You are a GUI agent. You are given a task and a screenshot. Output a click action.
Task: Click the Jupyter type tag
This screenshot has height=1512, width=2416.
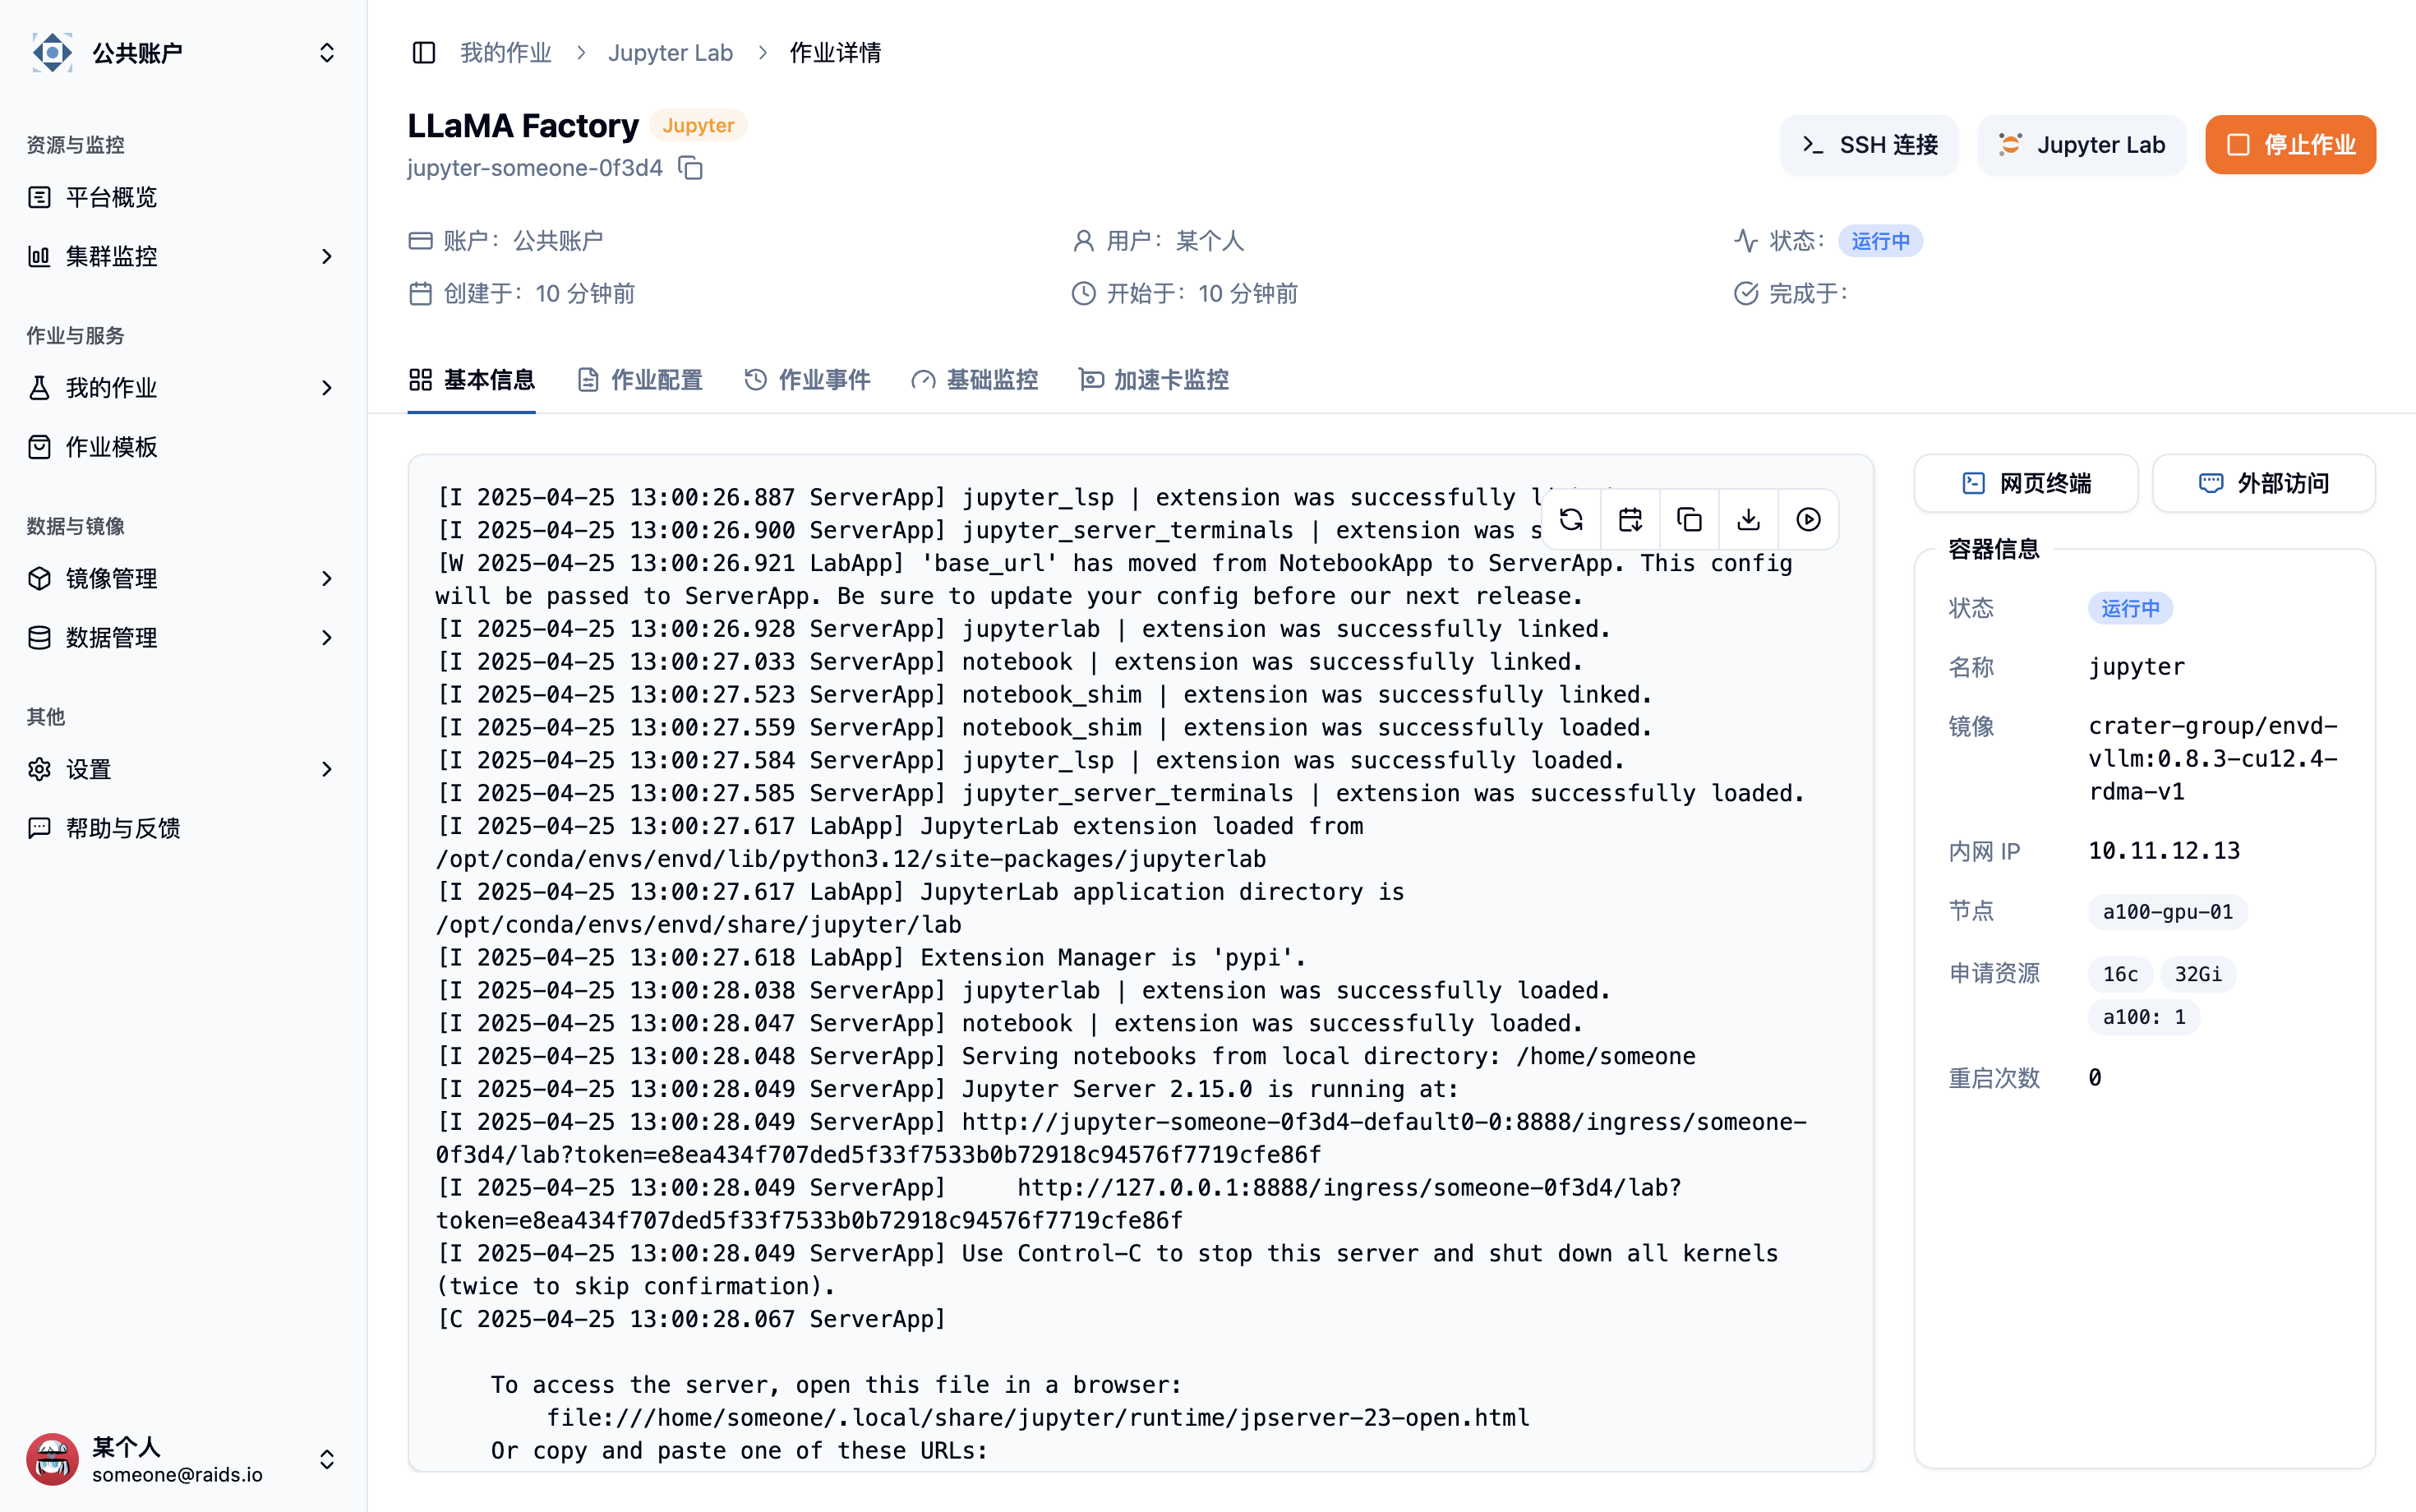pos(698,125)
